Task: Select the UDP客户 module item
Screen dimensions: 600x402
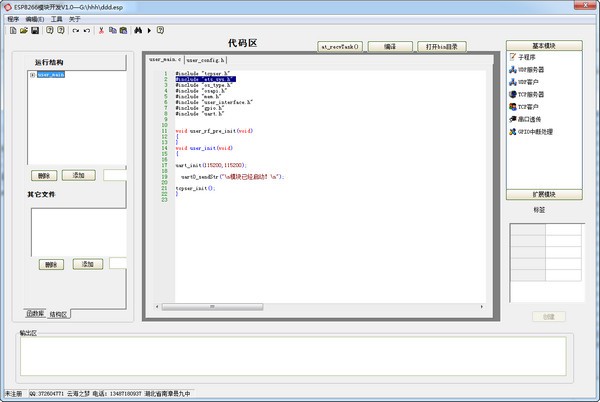Action: pyautogui.click(x=523, y=82)
